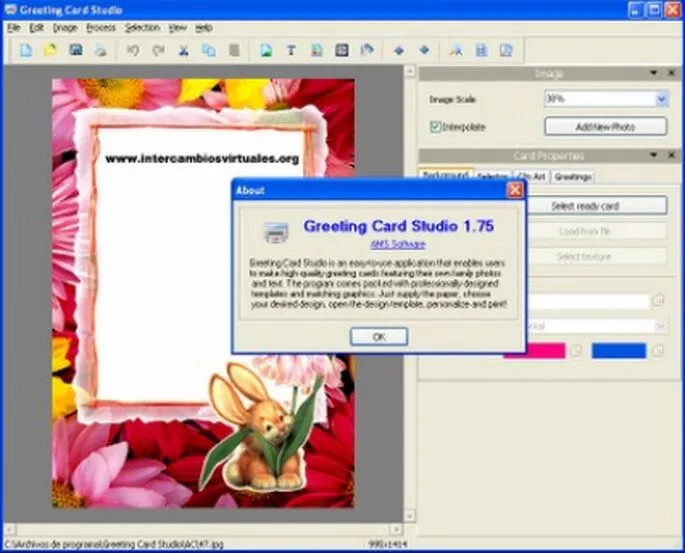Click the Cut scissors toolbar icon

[x=183, y=50]
